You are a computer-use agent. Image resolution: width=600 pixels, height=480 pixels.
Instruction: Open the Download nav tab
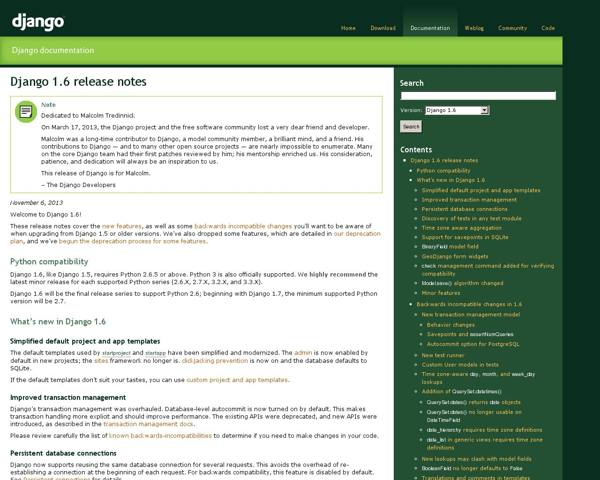(x=383, y=28)
